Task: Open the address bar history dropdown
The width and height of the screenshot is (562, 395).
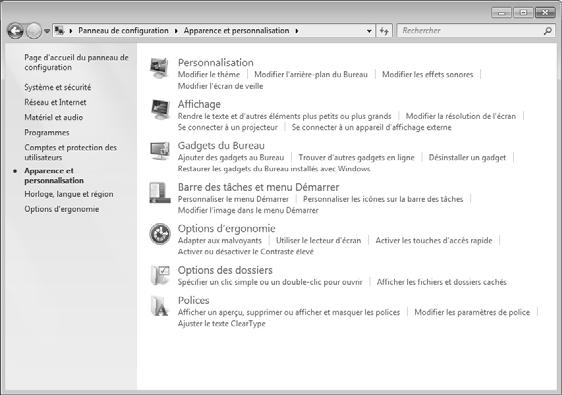Action: click(369, 31)
